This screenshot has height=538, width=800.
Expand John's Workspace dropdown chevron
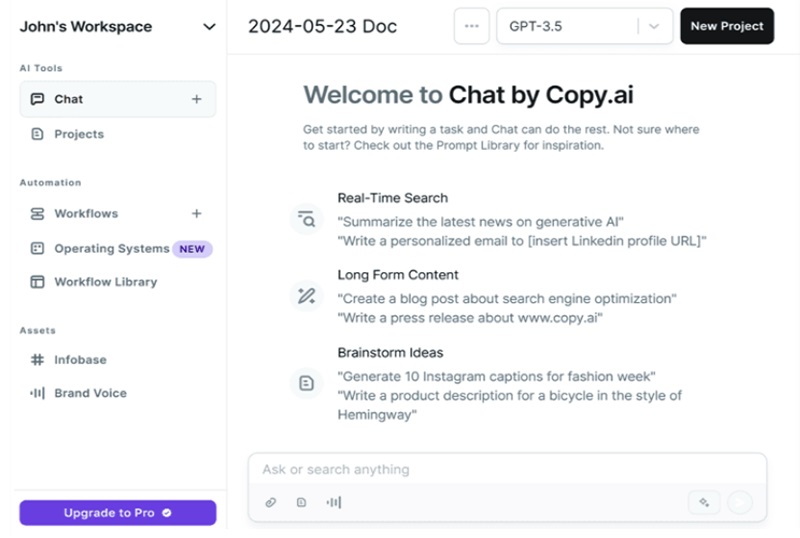pyautogui.click(x=209, y=27)
